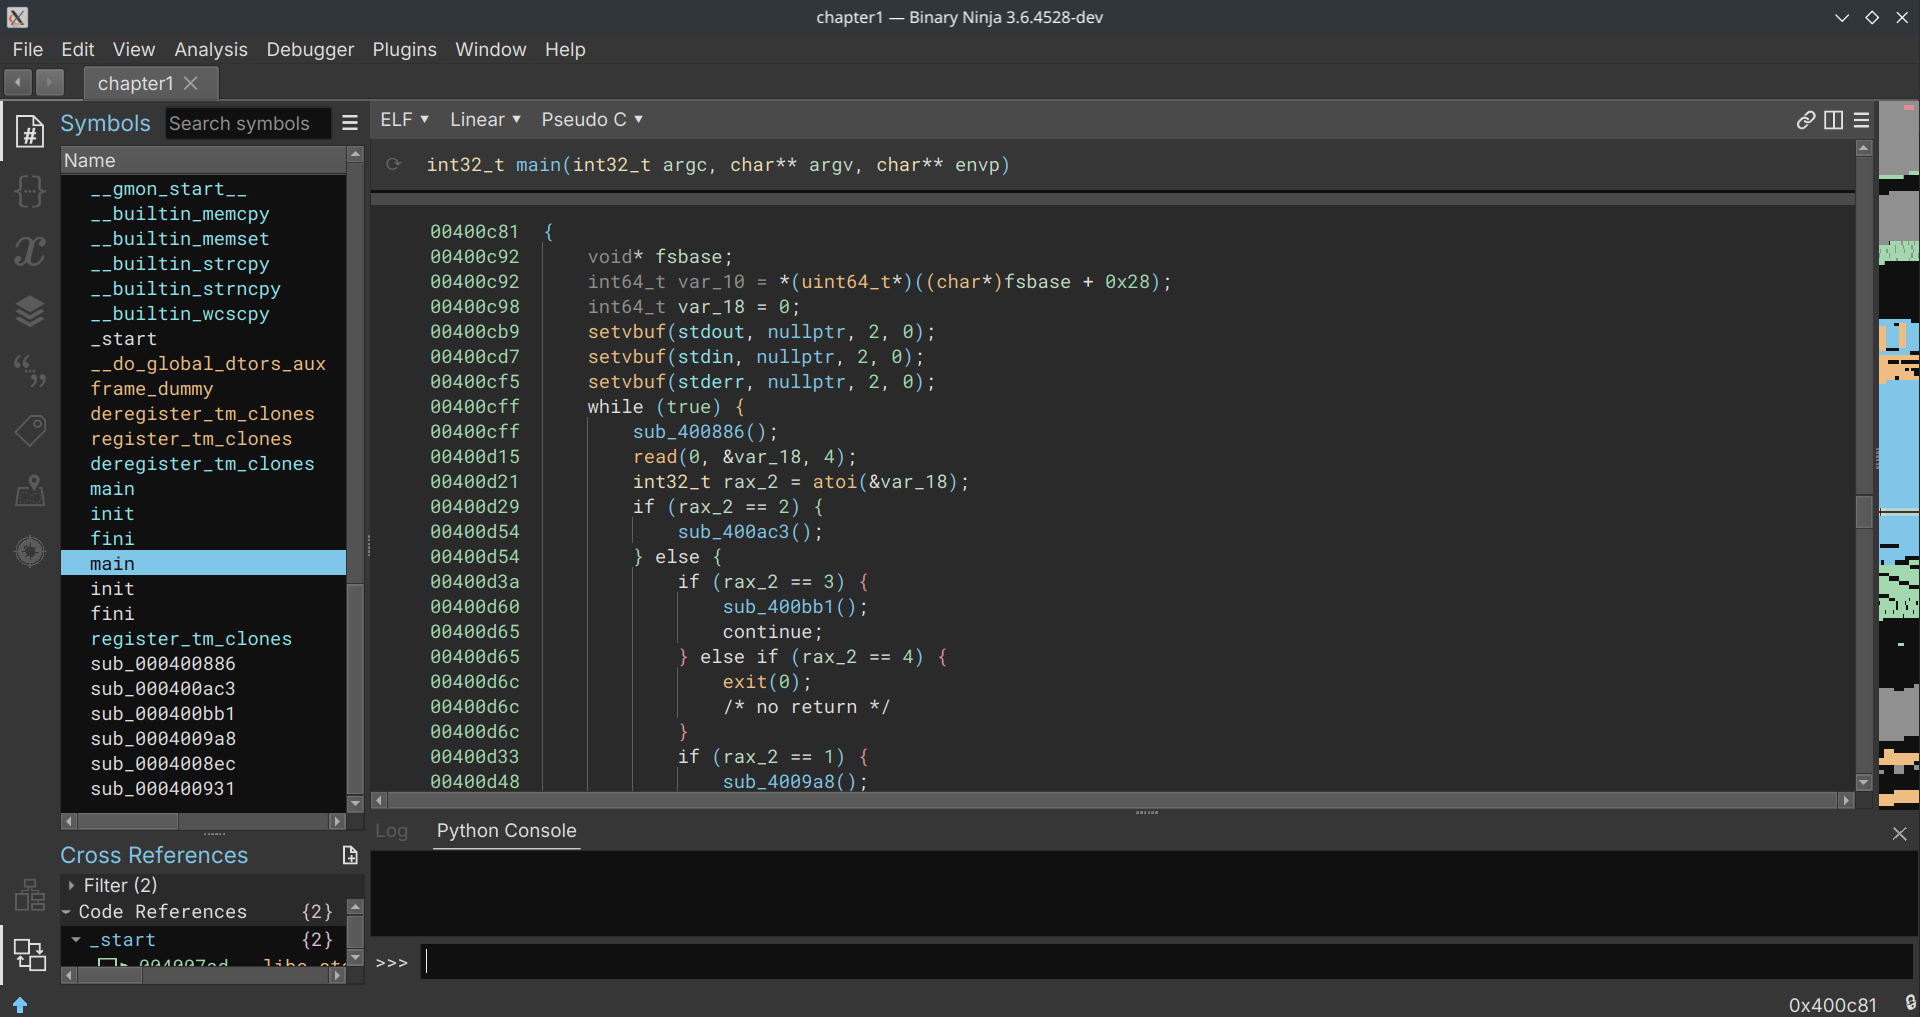Open the Strings sidebar panel
Image resolution: width=1920 pixels, height=1017 pixels.
(x=30, y=371)
